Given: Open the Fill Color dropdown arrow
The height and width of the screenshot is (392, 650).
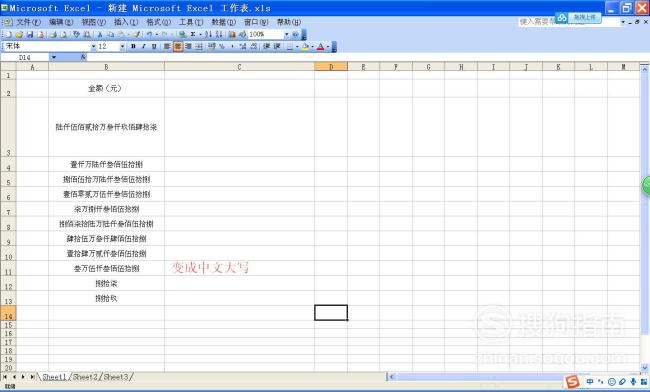Looking at the screenshot, I should point(312,46).
